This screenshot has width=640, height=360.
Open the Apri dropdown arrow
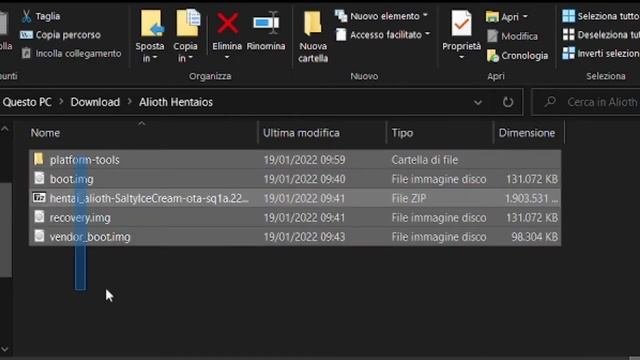pyautogui.click(x=525, y=17)
